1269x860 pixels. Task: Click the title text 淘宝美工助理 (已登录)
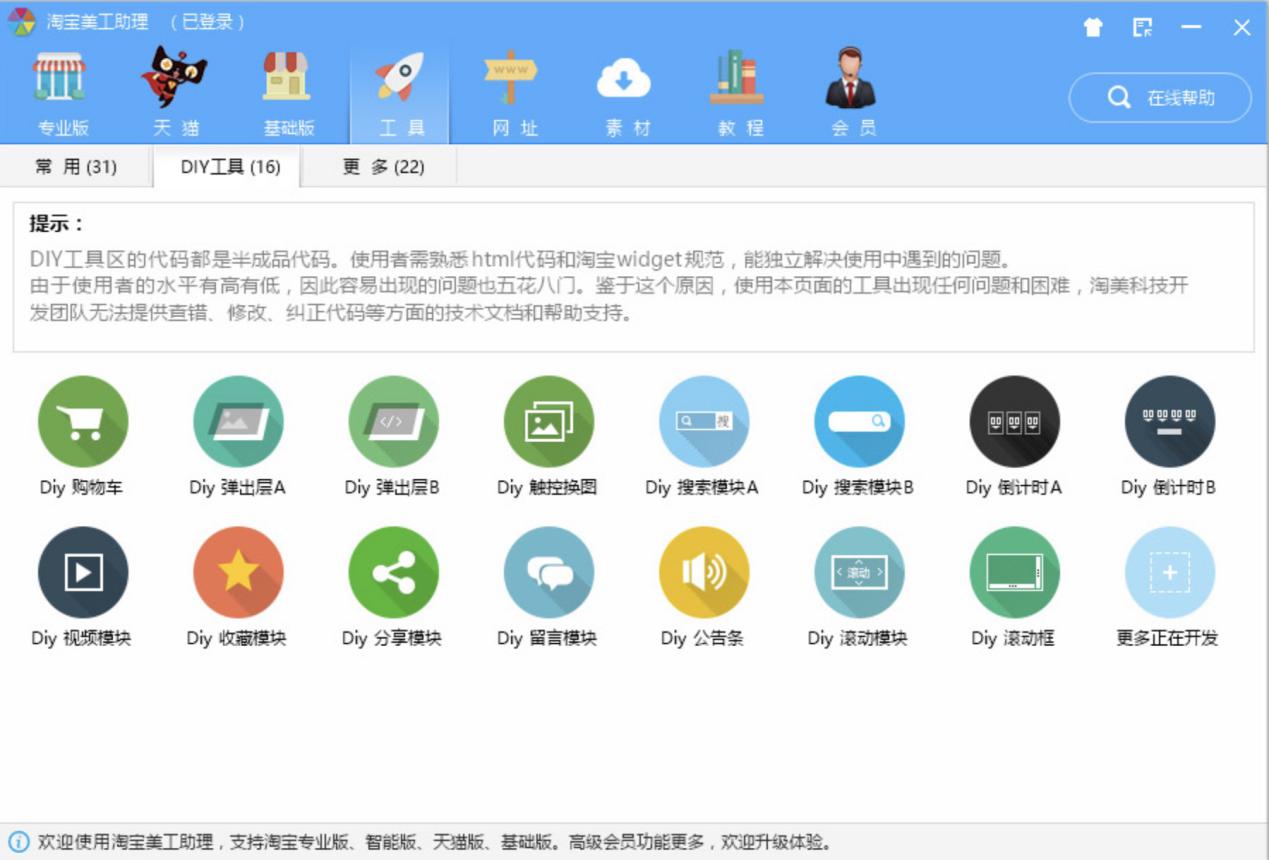click(146, 22)
